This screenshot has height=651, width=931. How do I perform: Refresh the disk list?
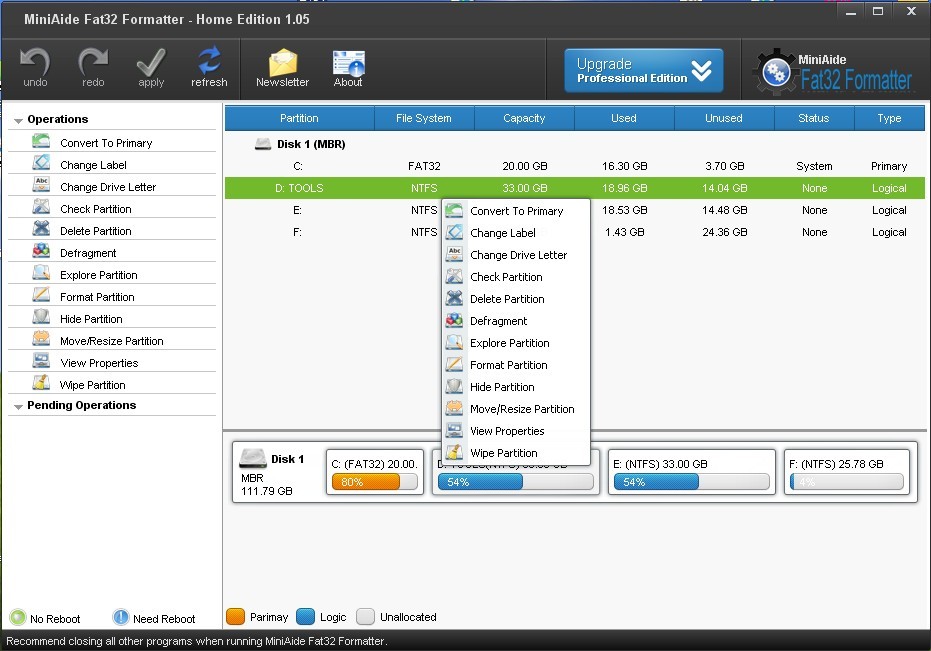[x=209, y=68]
